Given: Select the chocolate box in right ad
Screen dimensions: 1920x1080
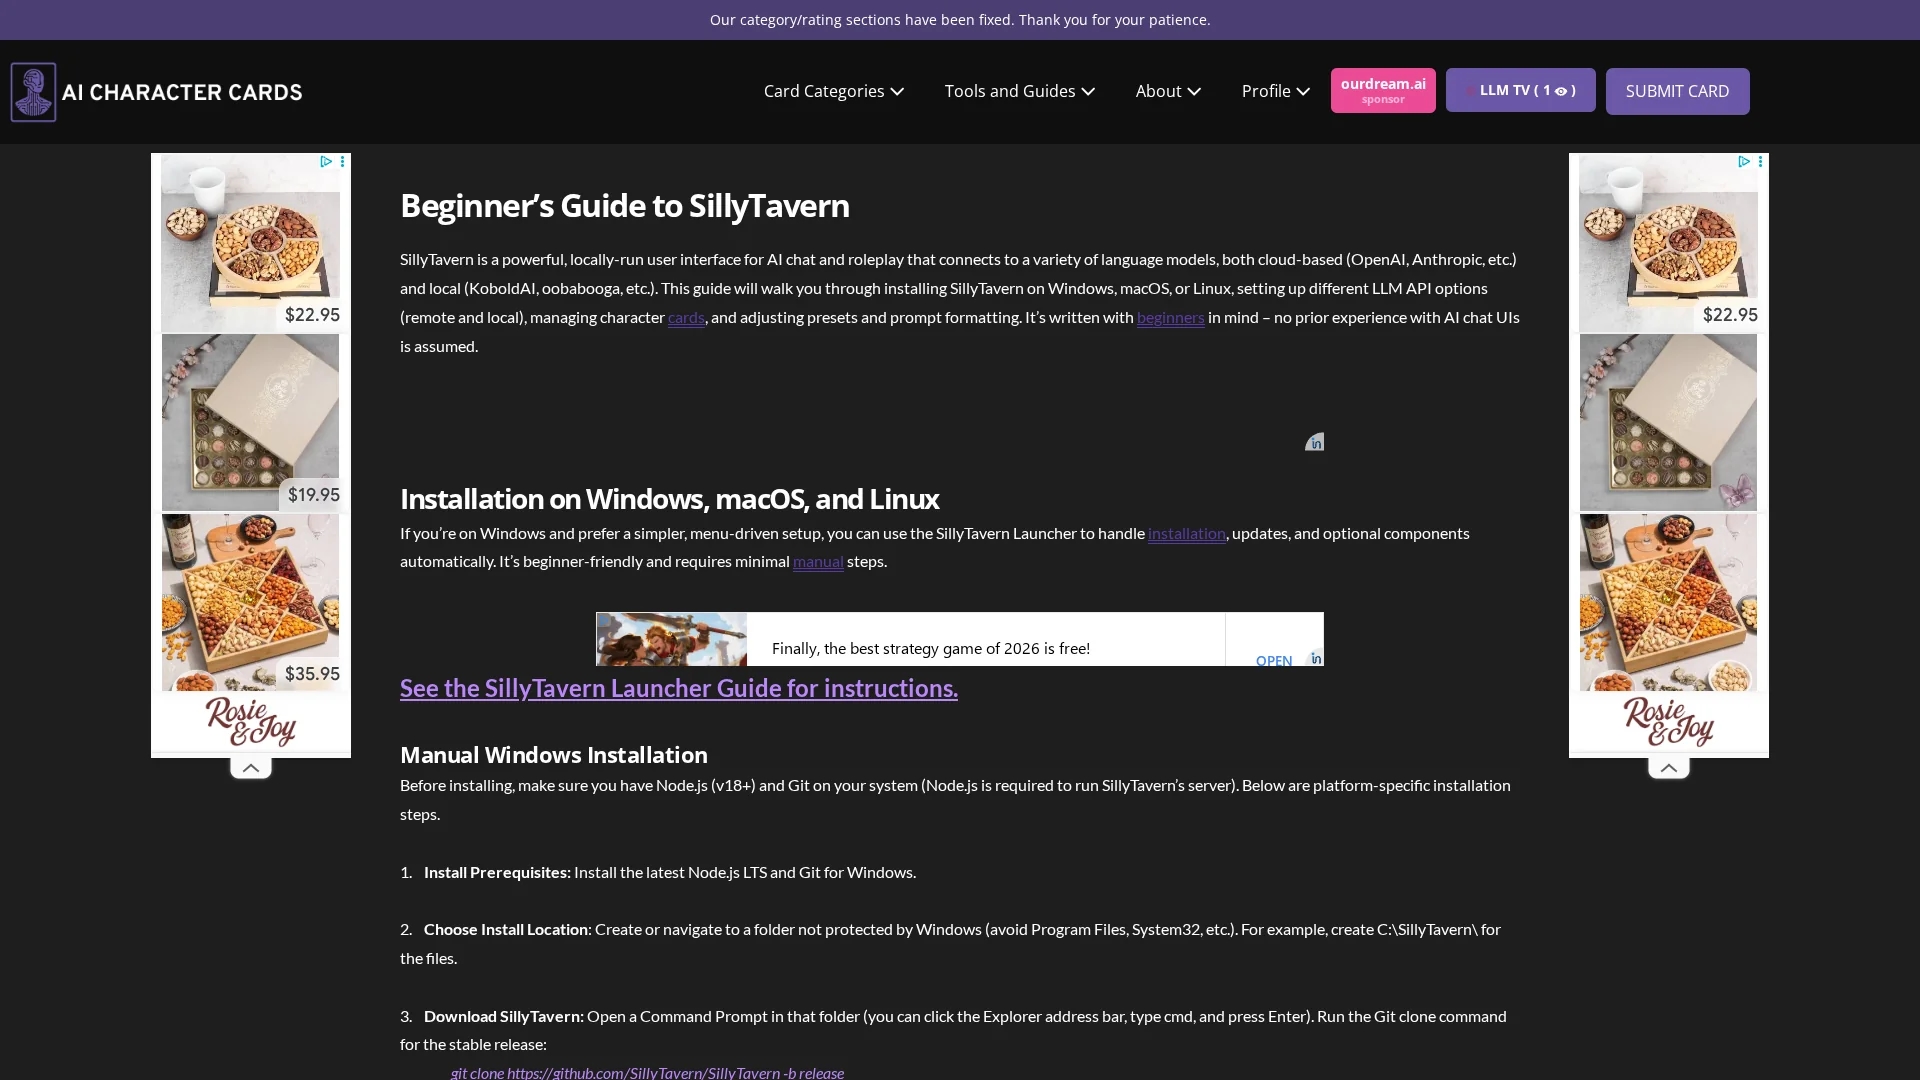Looking at the screenshot, I should (x=1668, y=422).
